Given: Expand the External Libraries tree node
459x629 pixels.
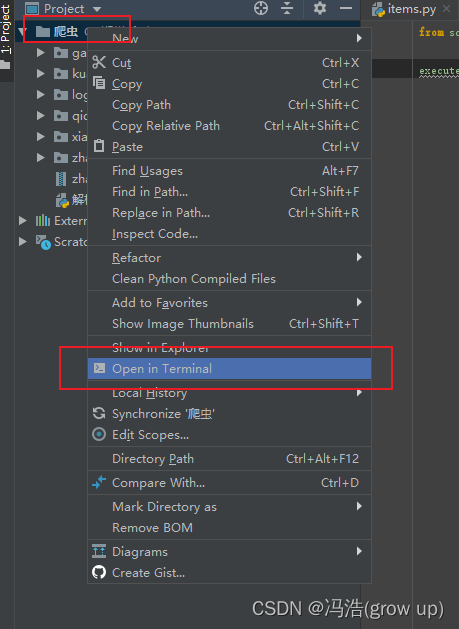Looking at the screenshot, I should point(23,220).
